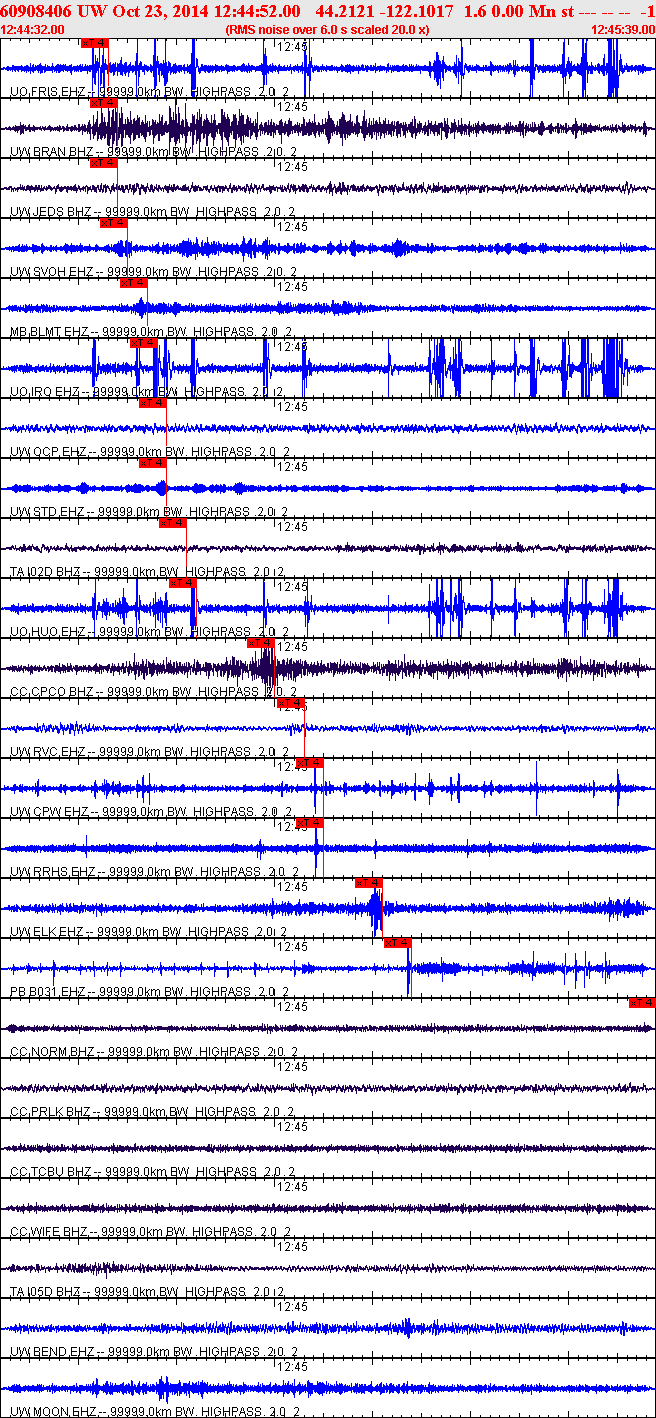Select the UW.JEDS.BHZ station label

[51, 212]
